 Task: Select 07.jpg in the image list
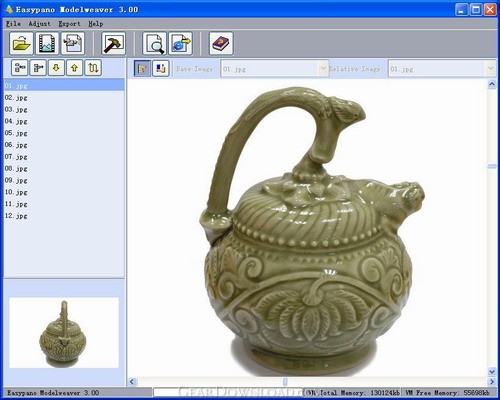(x=64, y=157)
